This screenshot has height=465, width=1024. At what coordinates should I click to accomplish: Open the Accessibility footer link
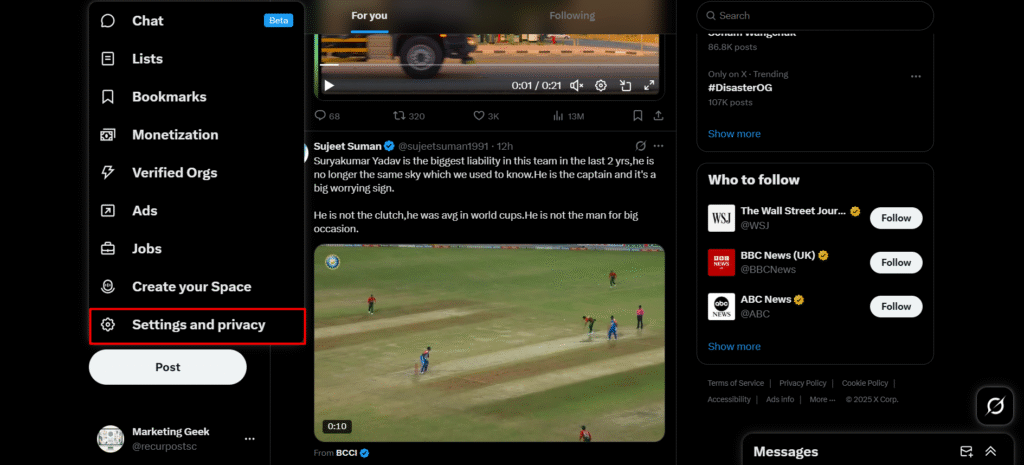pyautogui.click(x=729, y=400)
